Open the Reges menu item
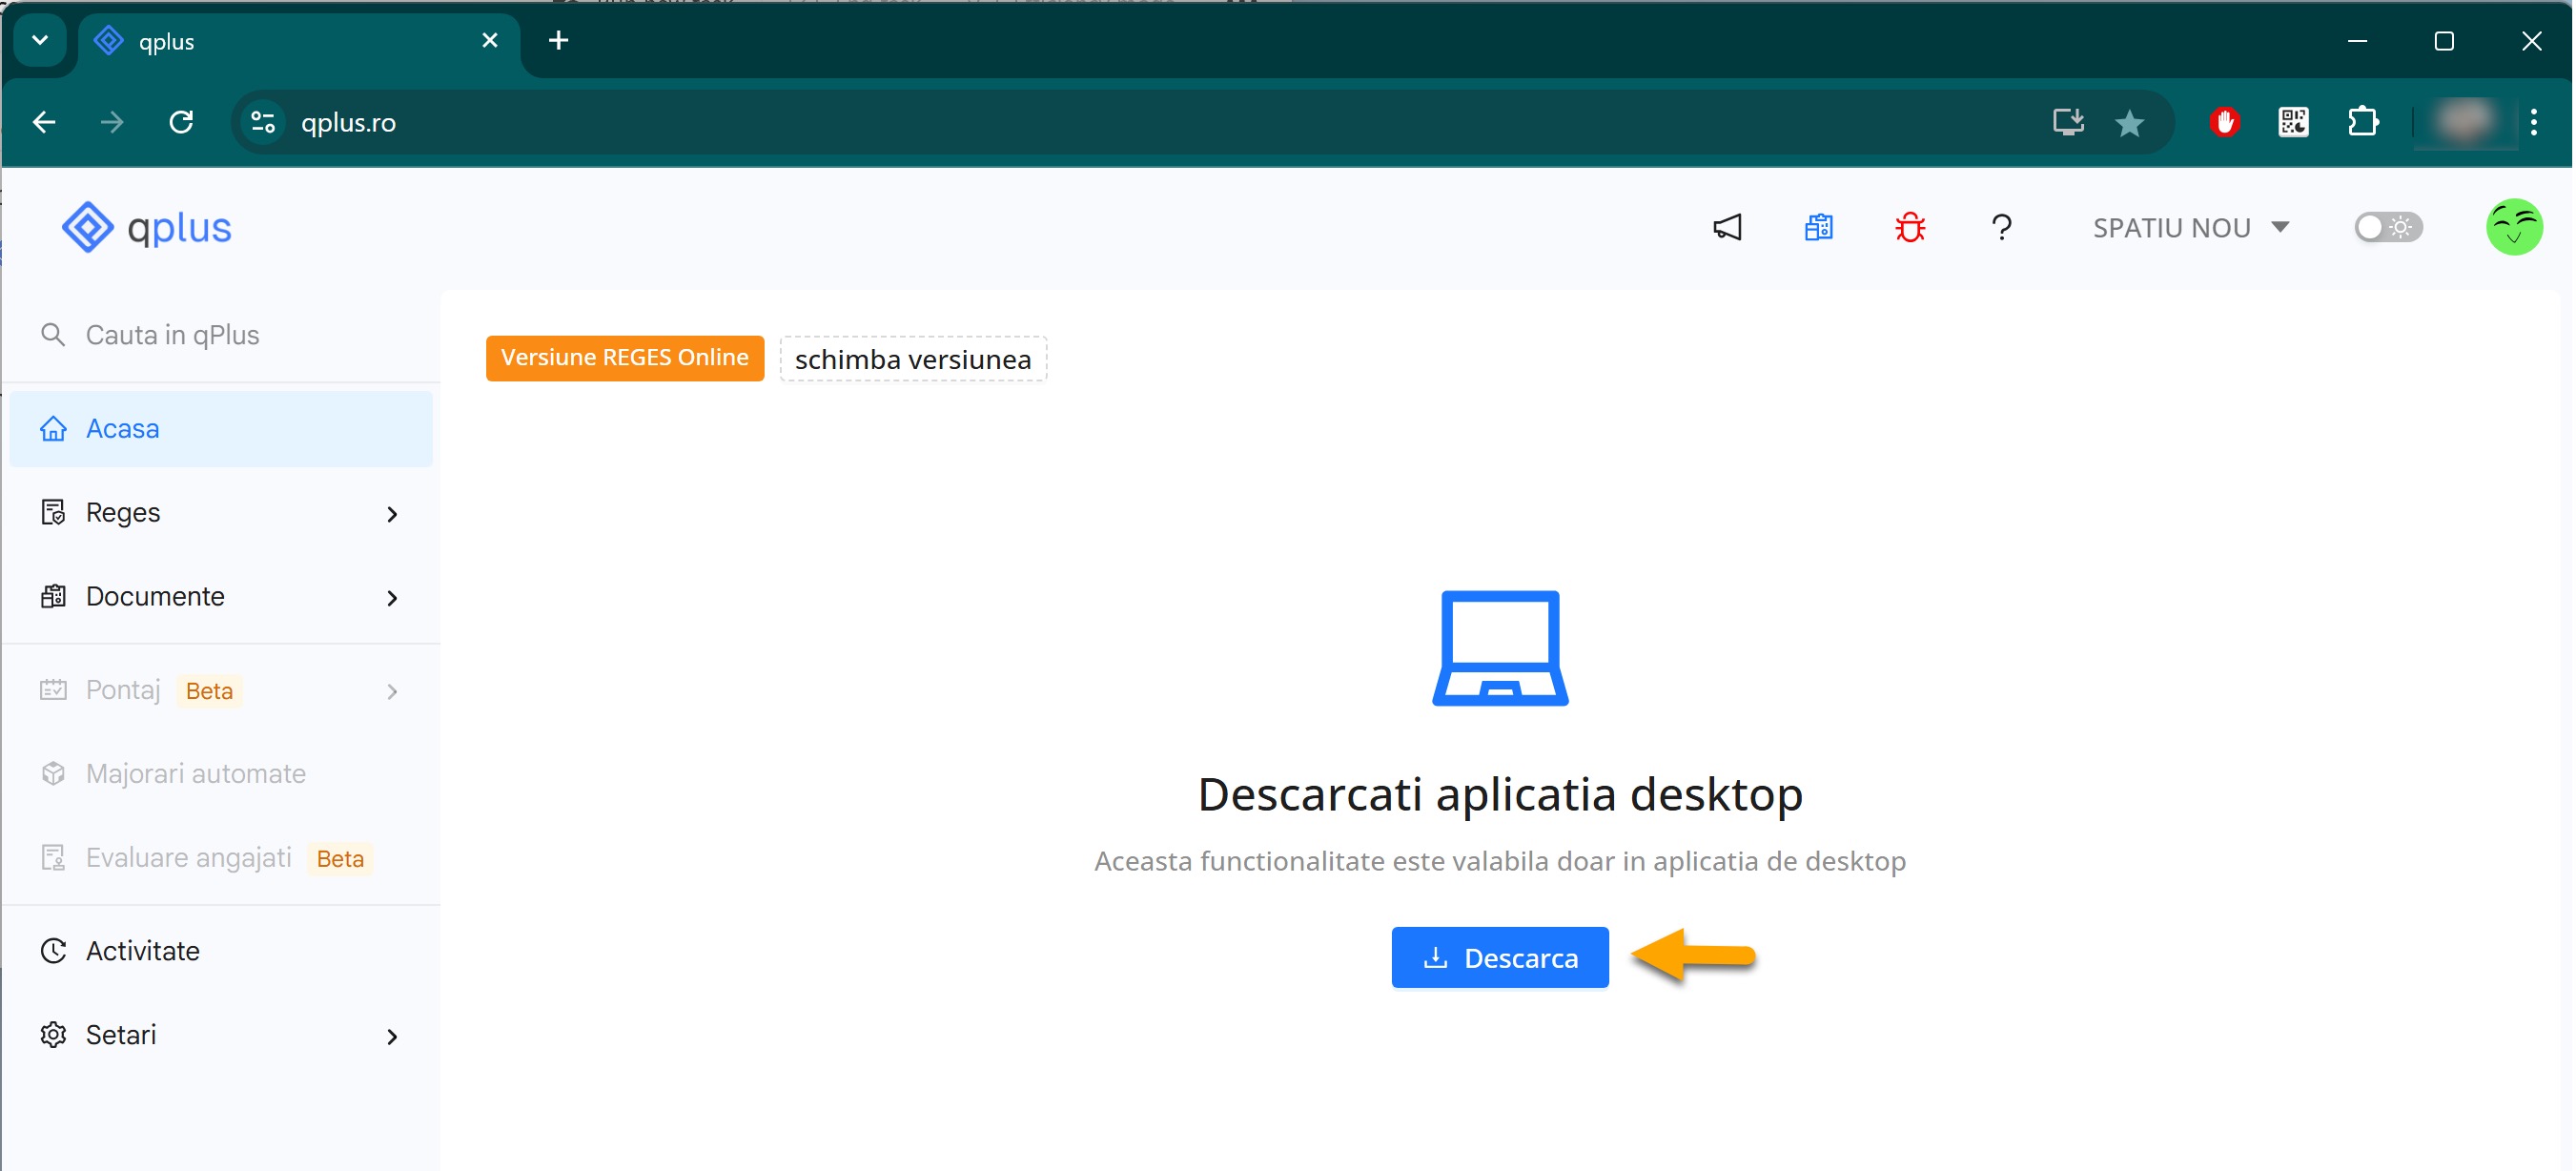The image size is (2576, 1171). (x=221, y=513)
